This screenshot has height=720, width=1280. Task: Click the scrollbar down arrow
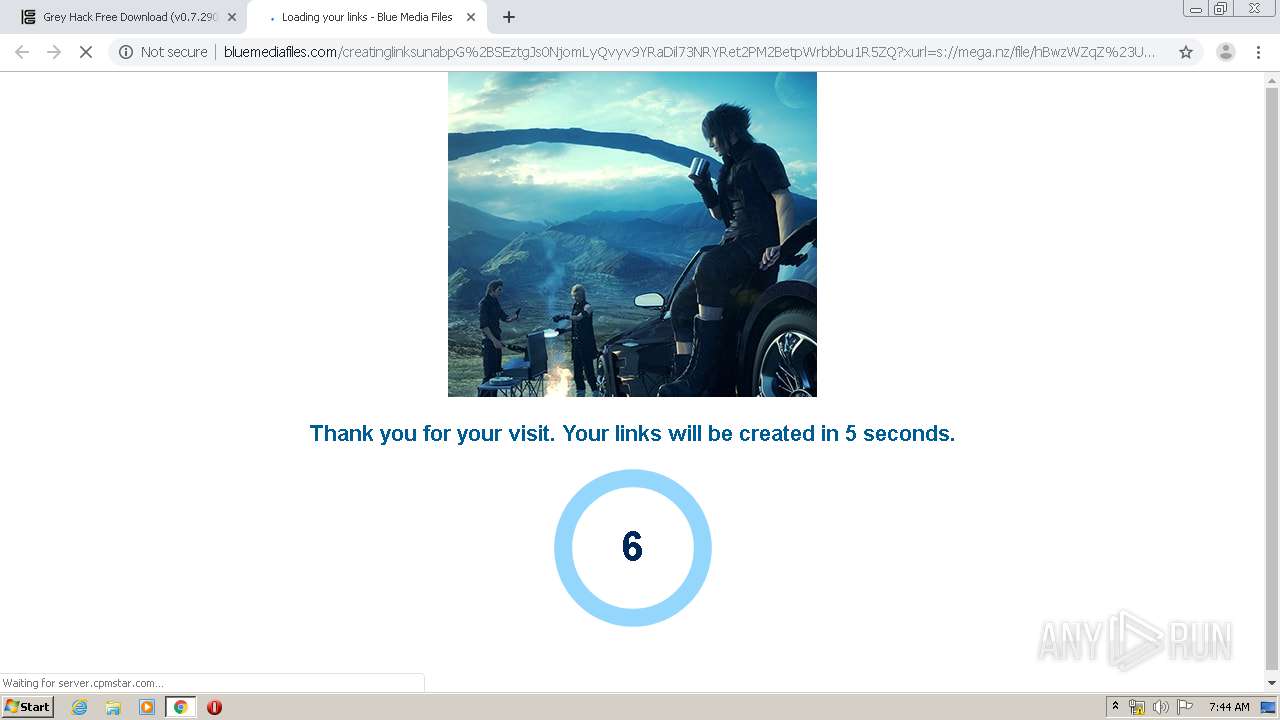pos(1272,683)
